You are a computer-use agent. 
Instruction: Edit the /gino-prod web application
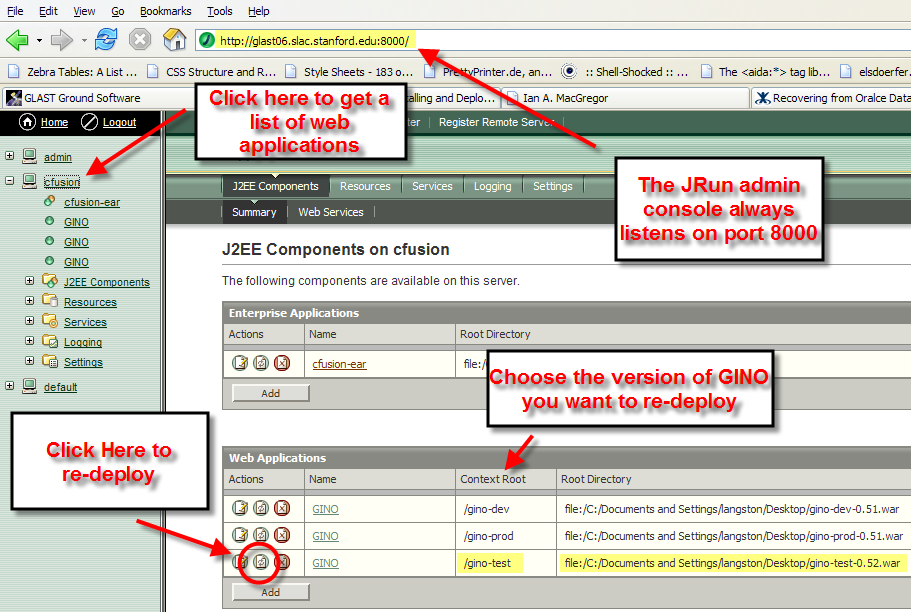(240, 535)
